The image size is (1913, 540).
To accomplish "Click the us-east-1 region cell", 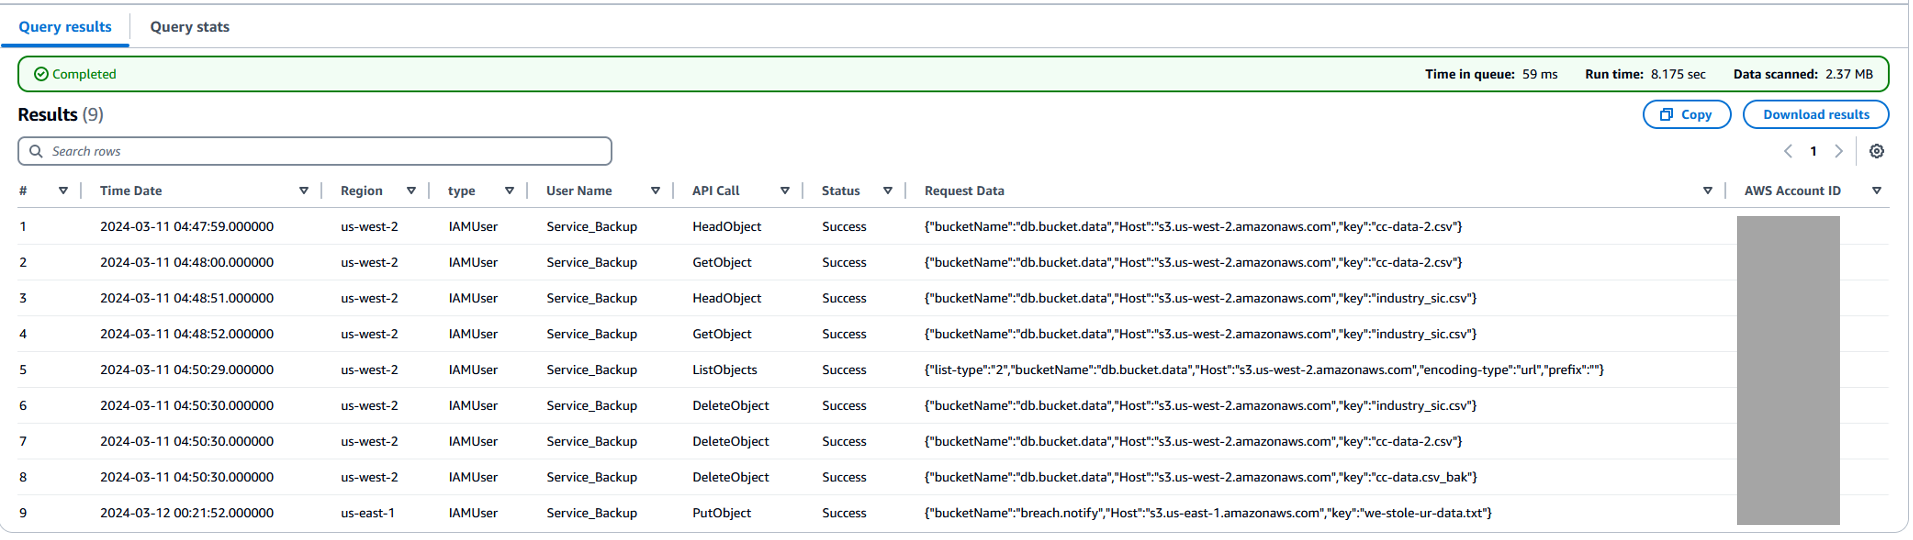I will [368, 514].
